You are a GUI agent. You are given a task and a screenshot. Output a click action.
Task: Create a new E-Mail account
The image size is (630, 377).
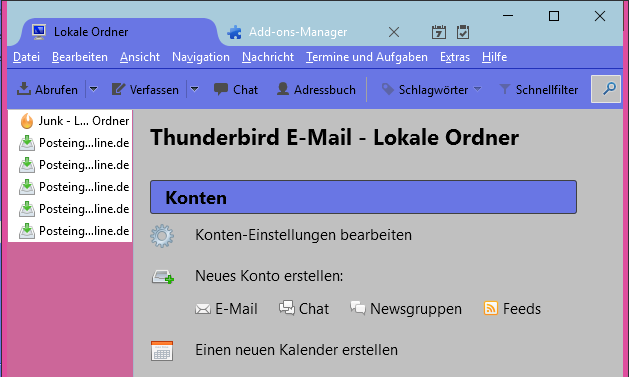[226, 309]
